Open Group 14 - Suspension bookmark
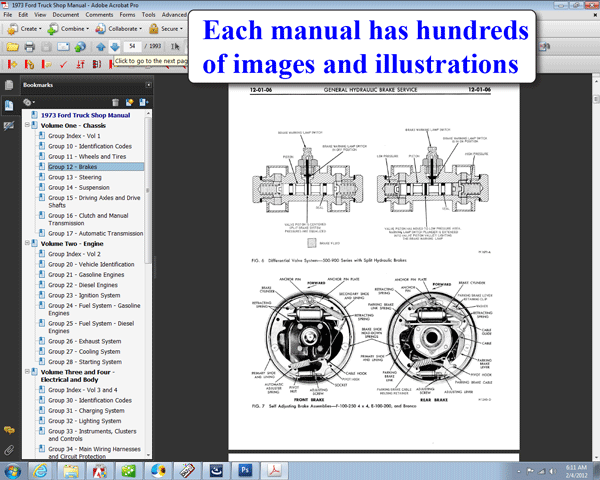Image resolution: width=600 pixels, height=480 pixels. [x=79, y=188]
